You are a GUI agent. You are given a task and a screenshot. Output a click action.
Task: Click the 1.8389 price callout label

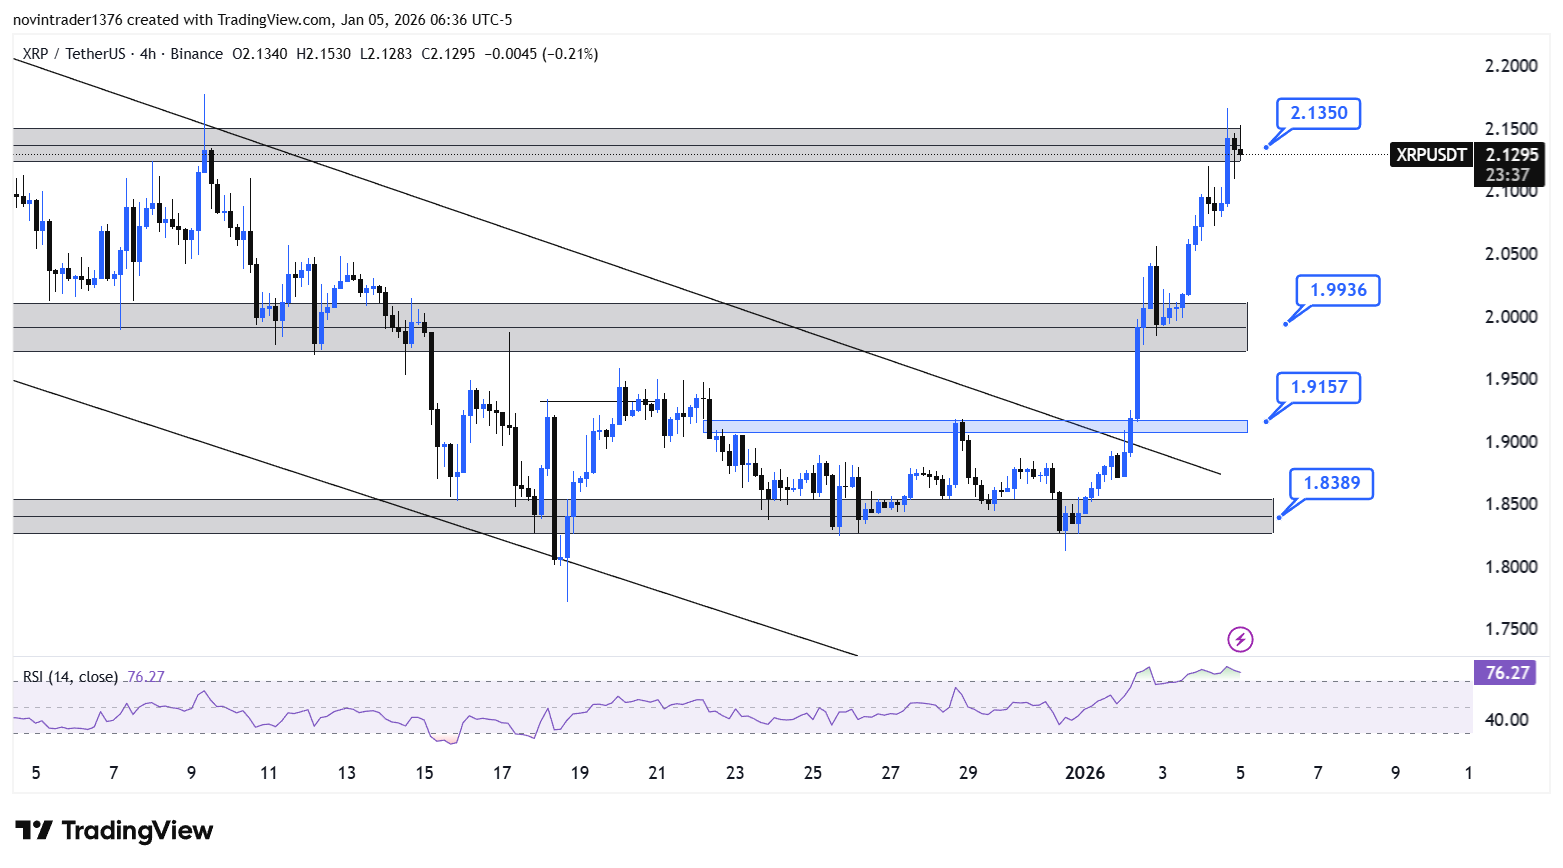click(x=1331, y=483)
